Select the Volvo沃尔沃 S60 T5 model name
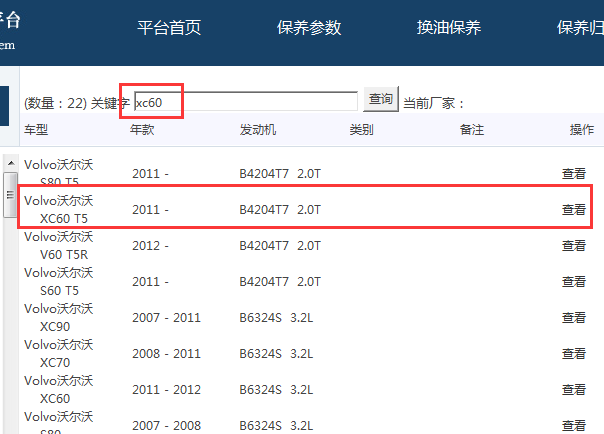This screenshot has height=434, width=604. (59, 282)
